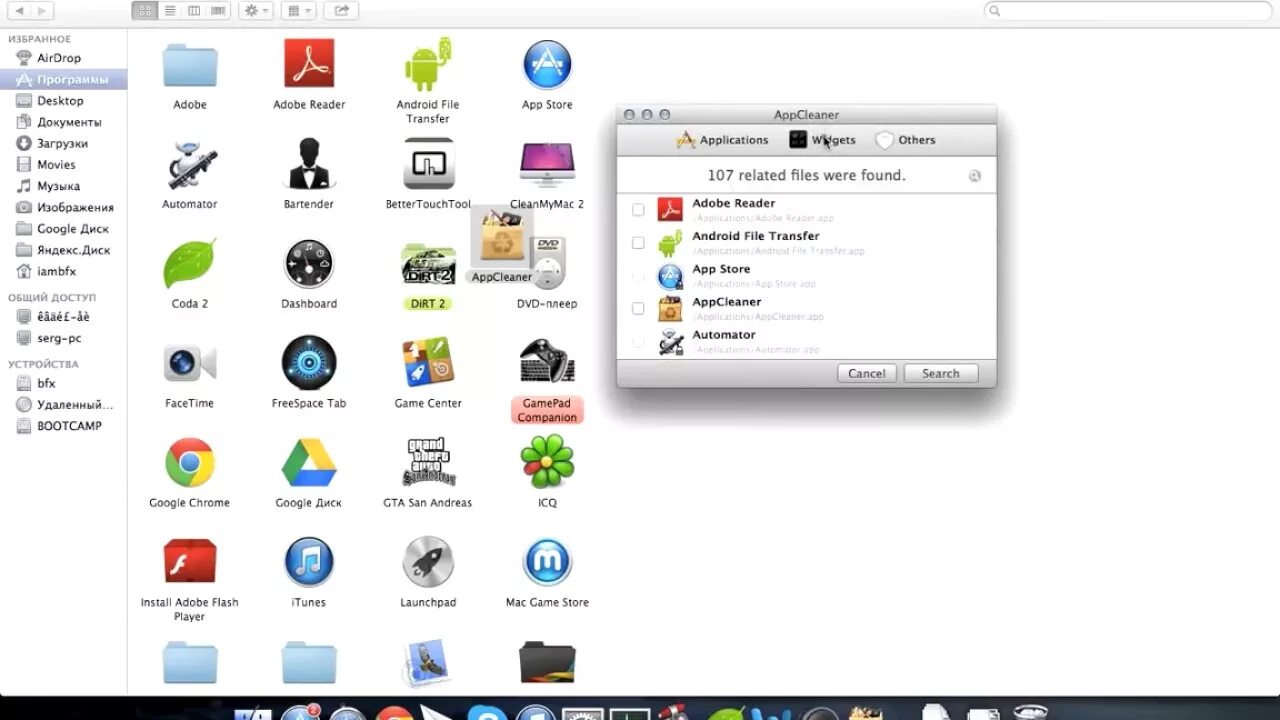Screen dimensions: 1280x720
Task: Go forward in Finder
Action: [x=43, y=10]
